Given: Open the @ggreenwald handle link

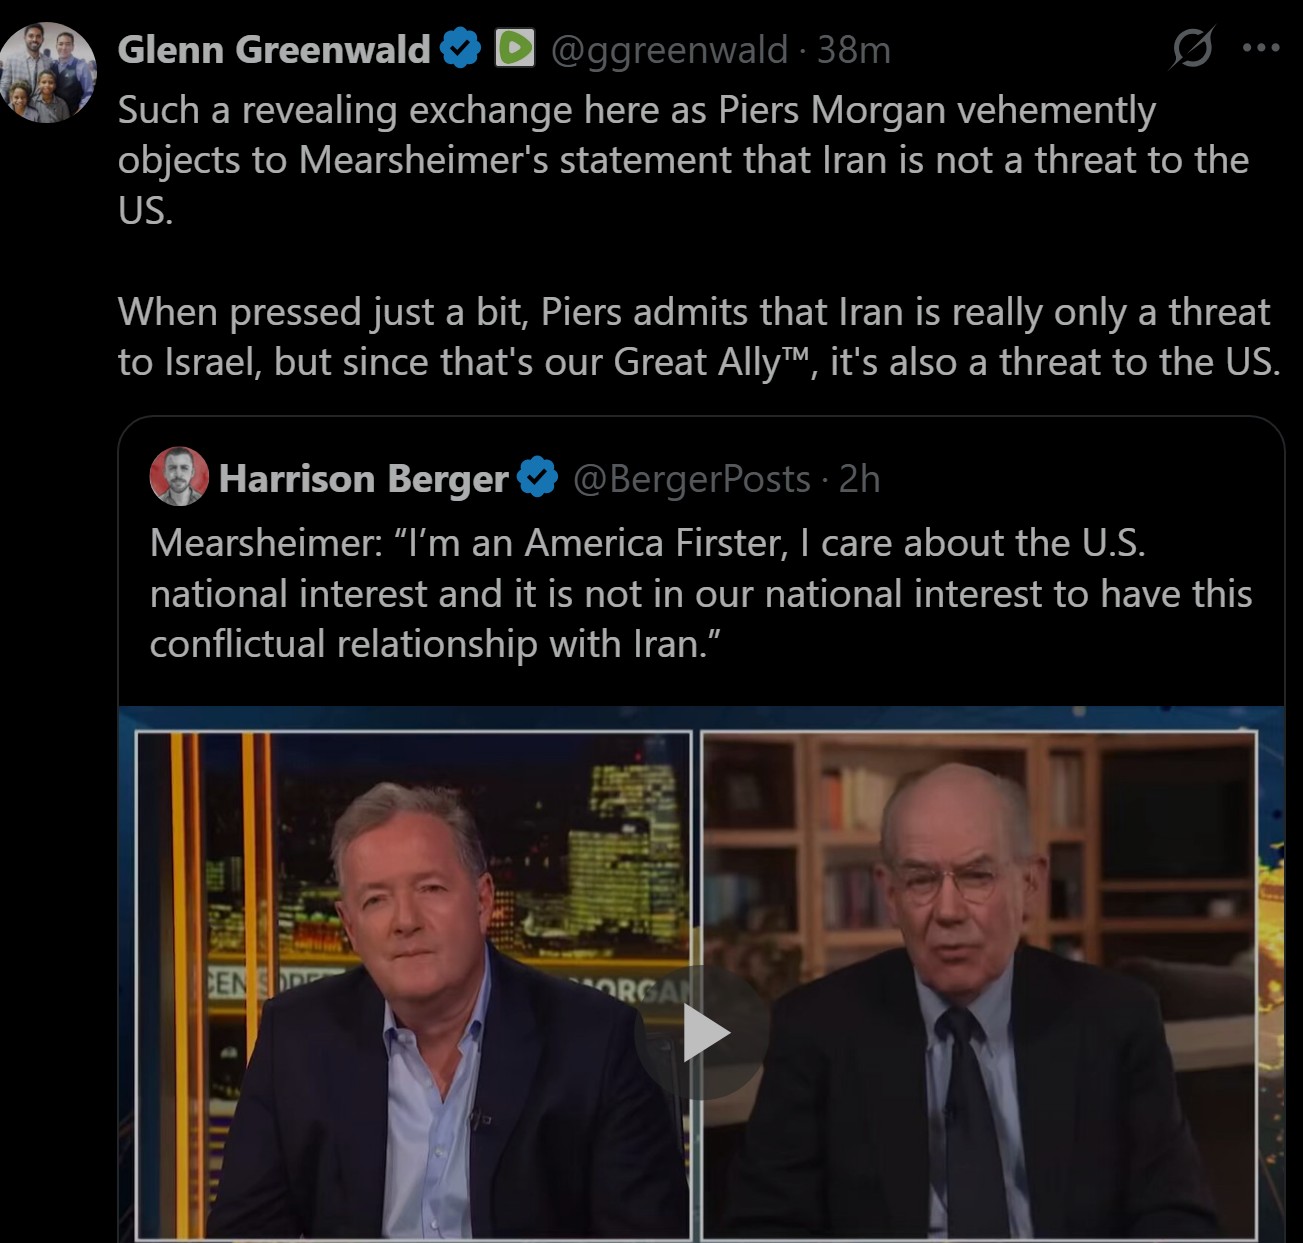Looking at the screenshot, I should pos(669,49).
